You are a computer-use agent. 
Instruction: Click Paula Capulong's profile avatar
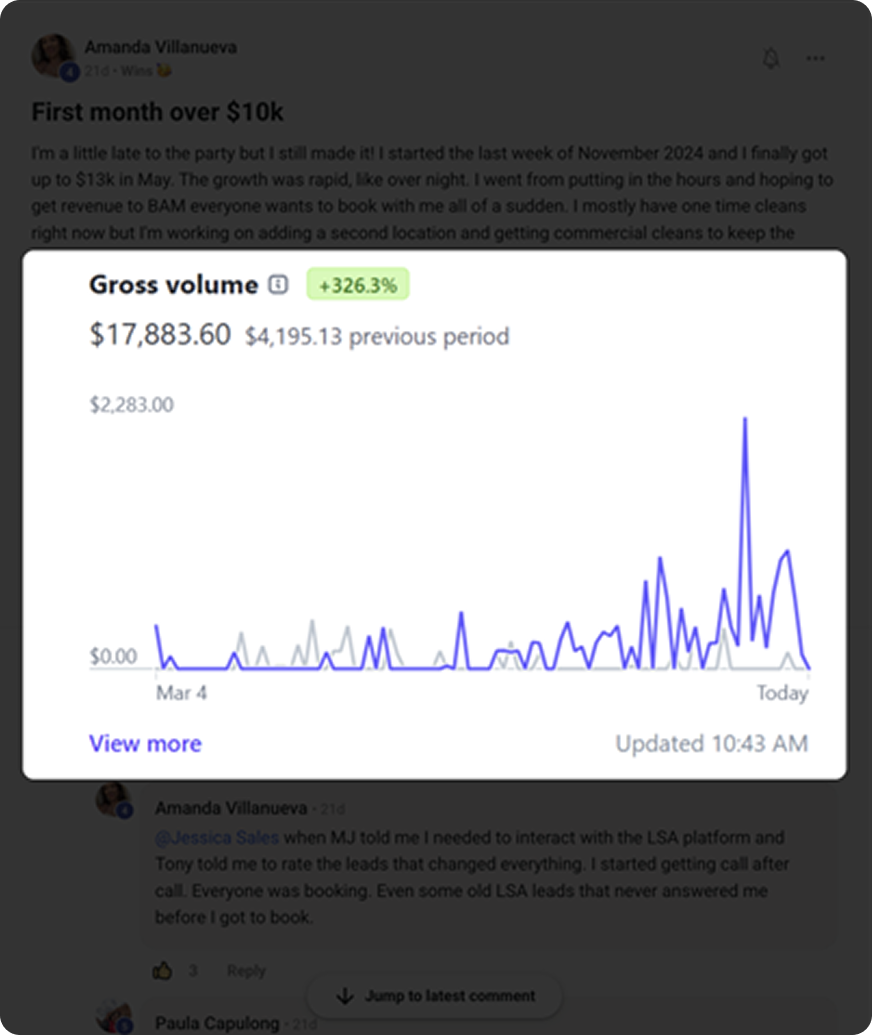(115, 1017)
